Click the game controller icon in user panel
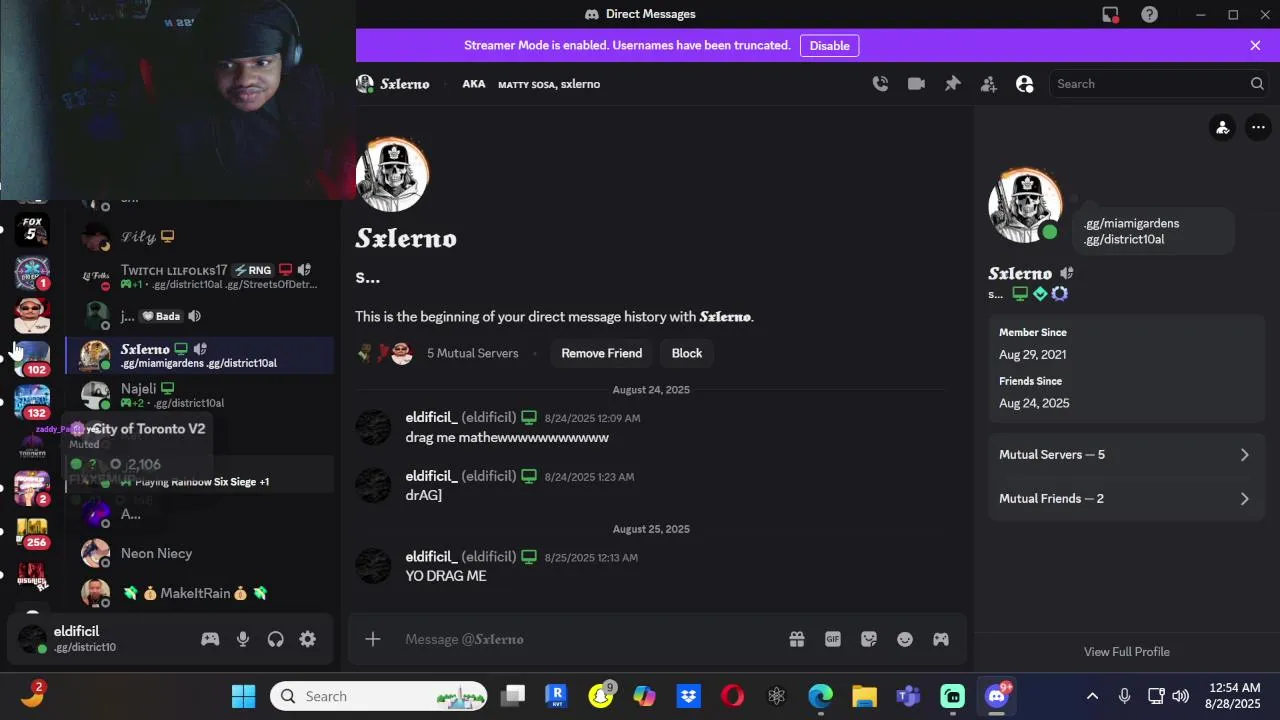 pos(210,639)
